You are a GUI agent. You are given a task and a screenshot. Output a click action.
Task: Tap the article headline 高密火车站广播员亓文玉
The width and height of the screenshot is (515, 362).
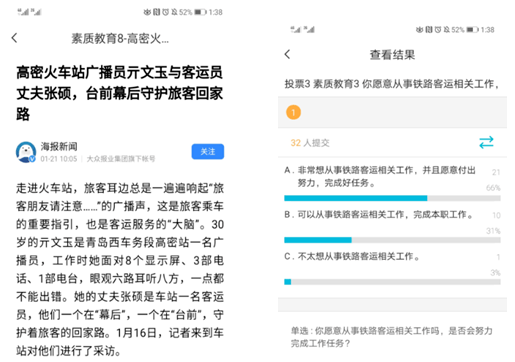pos(119,93)
